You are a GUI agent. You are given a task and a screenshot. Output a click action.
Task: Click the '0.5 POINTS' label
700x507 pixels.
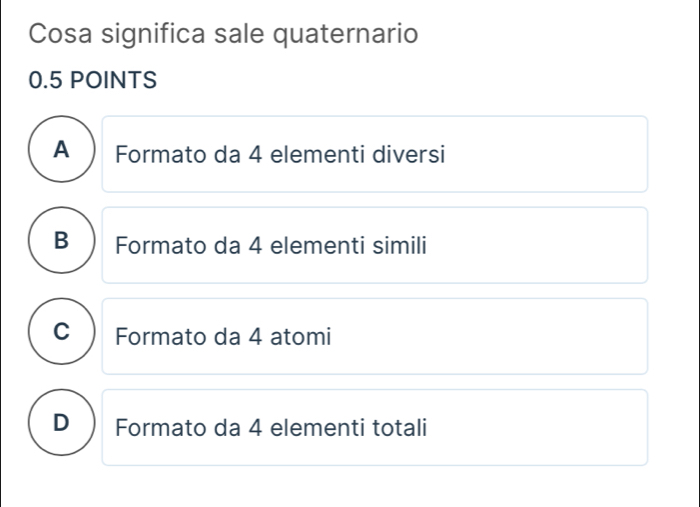click(93, 81)
